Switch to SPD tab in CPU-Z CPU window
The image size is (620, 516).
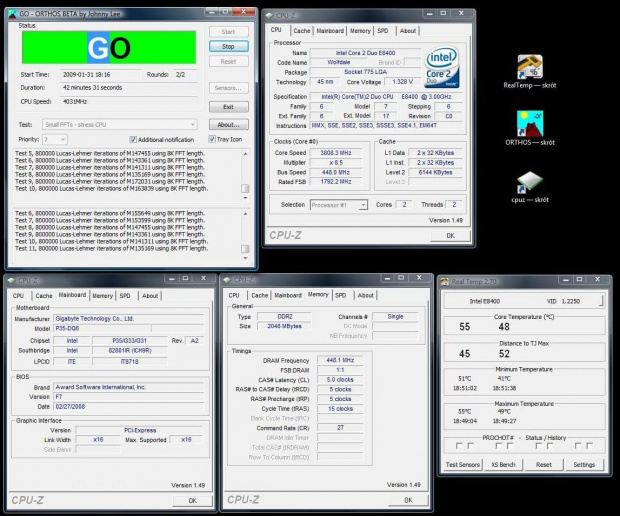tap(383, 31)
